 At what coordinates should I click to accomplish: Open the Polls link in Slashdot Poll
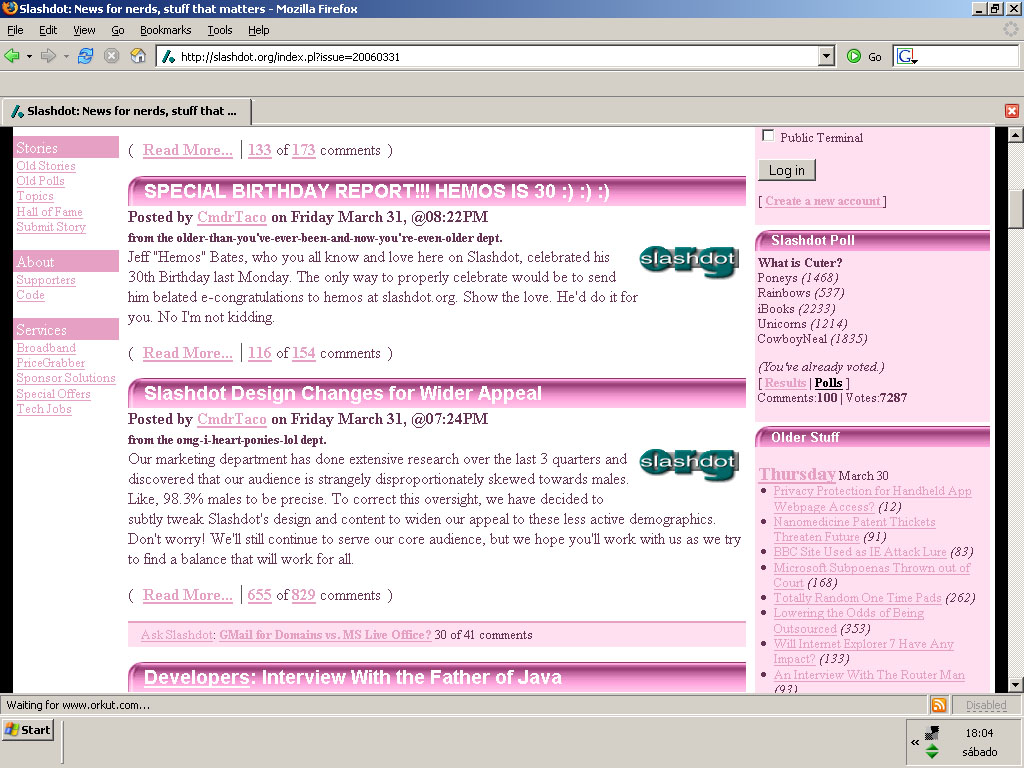point(828,383)
